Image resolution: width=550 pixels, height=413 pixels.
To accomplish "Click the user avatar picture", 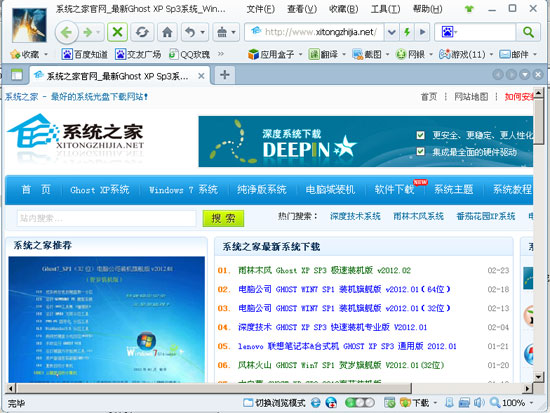I will 29,26.
